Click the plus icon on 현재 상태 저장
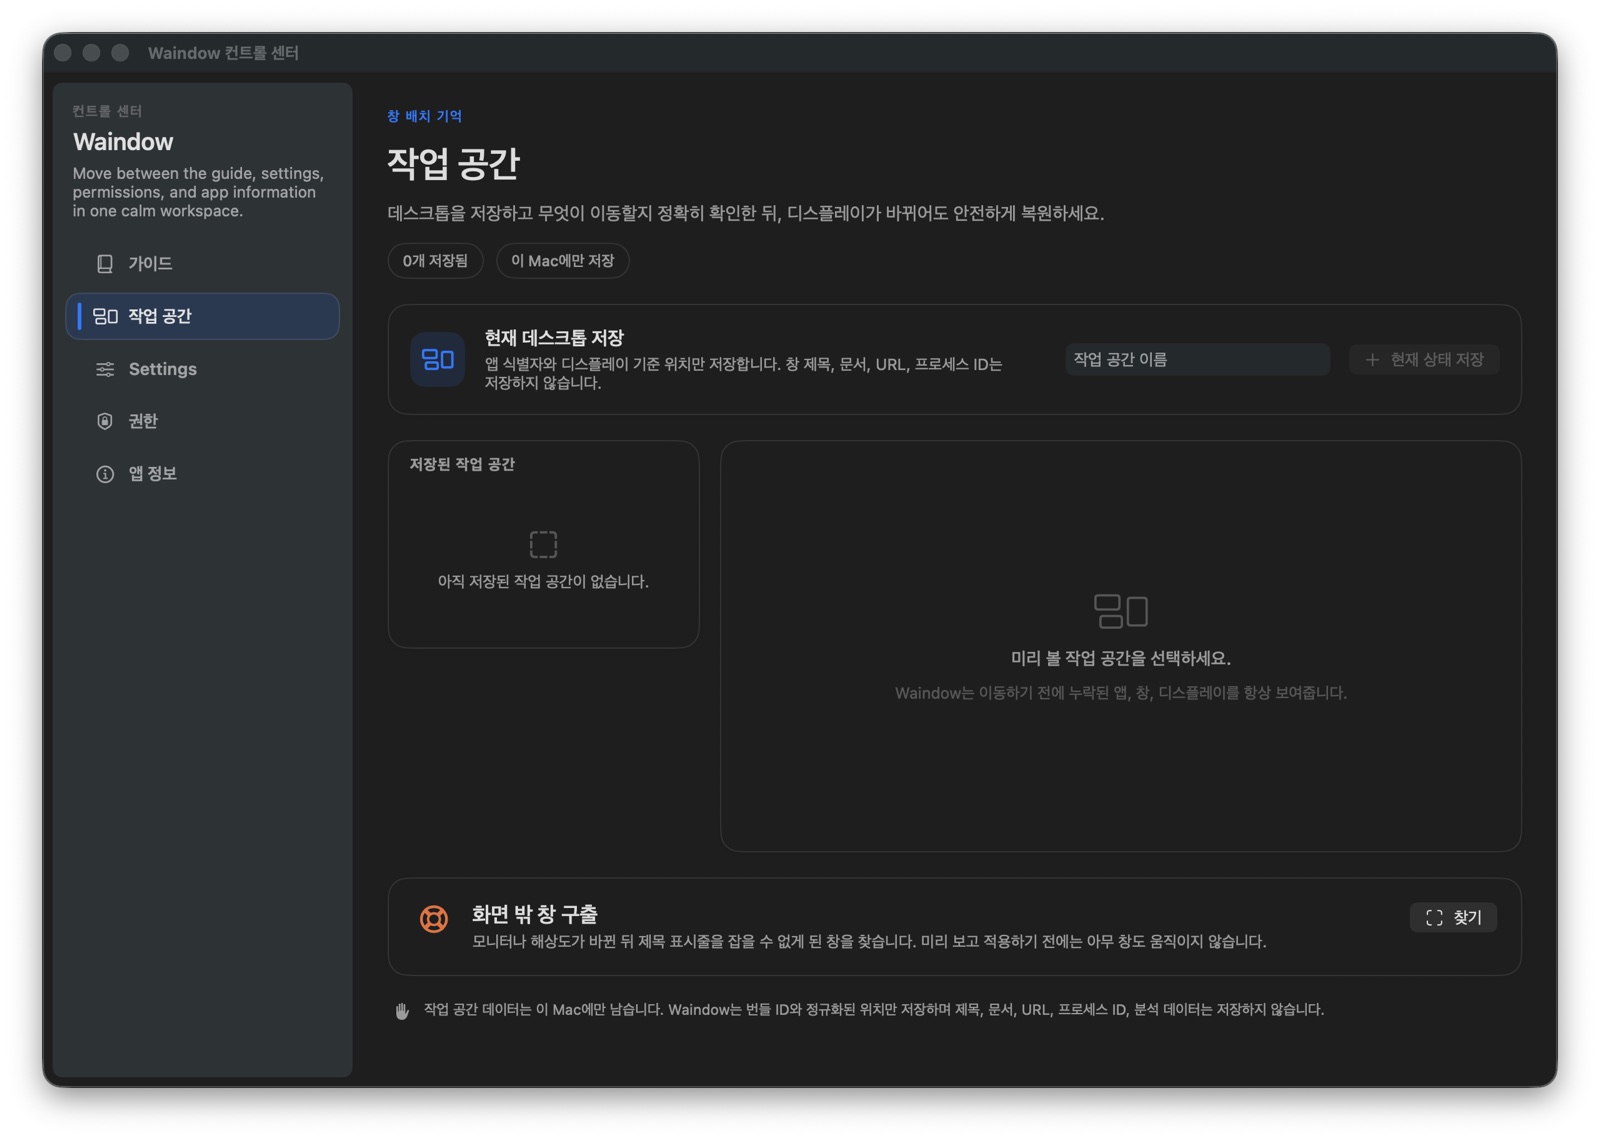This screenshot has width=1600, height=1140. 1372,359
